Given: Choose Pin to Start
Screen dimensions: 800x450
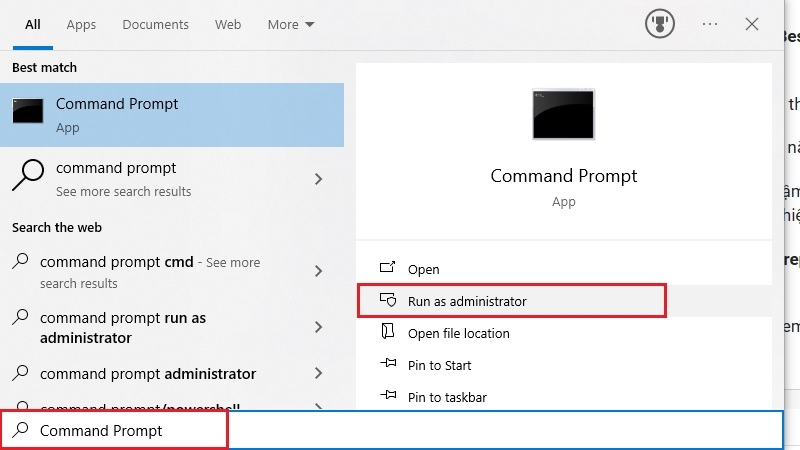Looking at the screenshot, I should [x=564, y=365].
